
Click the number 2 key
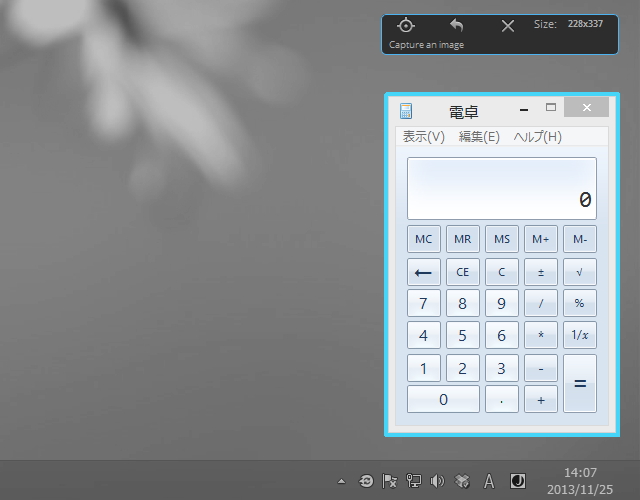(x=462, y=368)
